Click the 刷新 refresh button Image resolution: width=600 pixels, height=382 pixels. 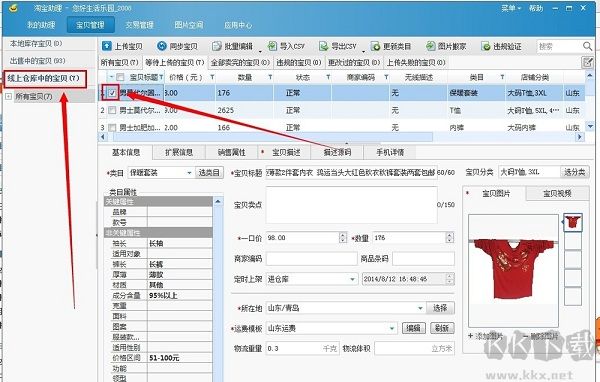pyautogui.click(x=442, y=328)
